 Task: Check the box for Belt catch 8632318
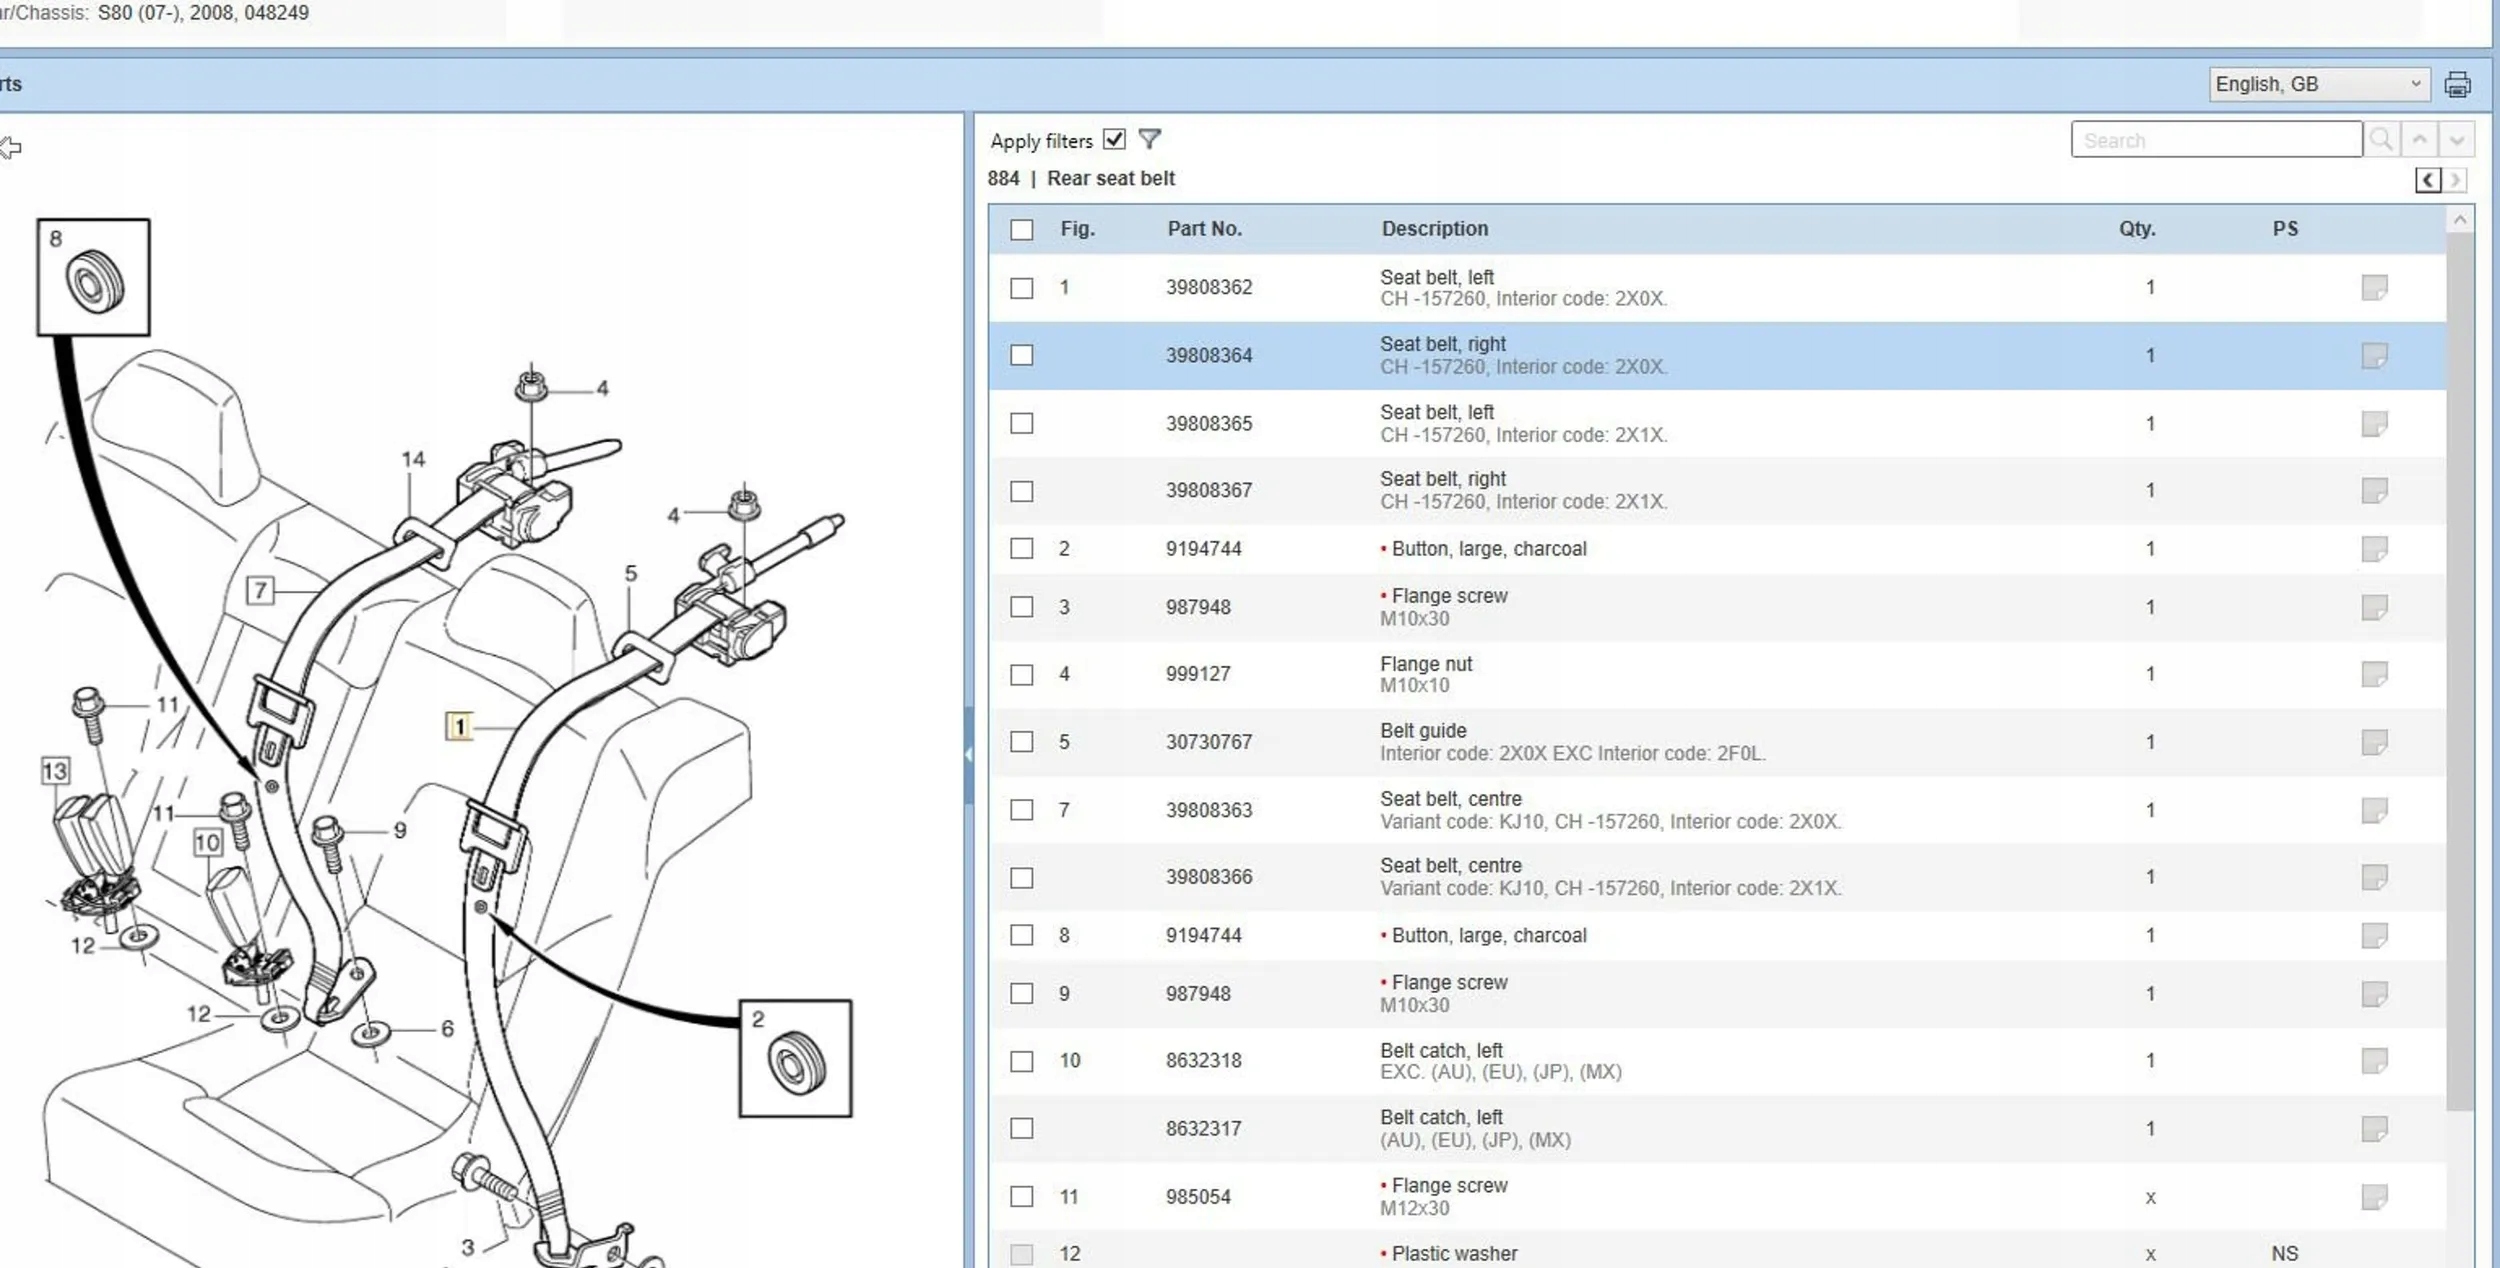click(1021, 1062)
